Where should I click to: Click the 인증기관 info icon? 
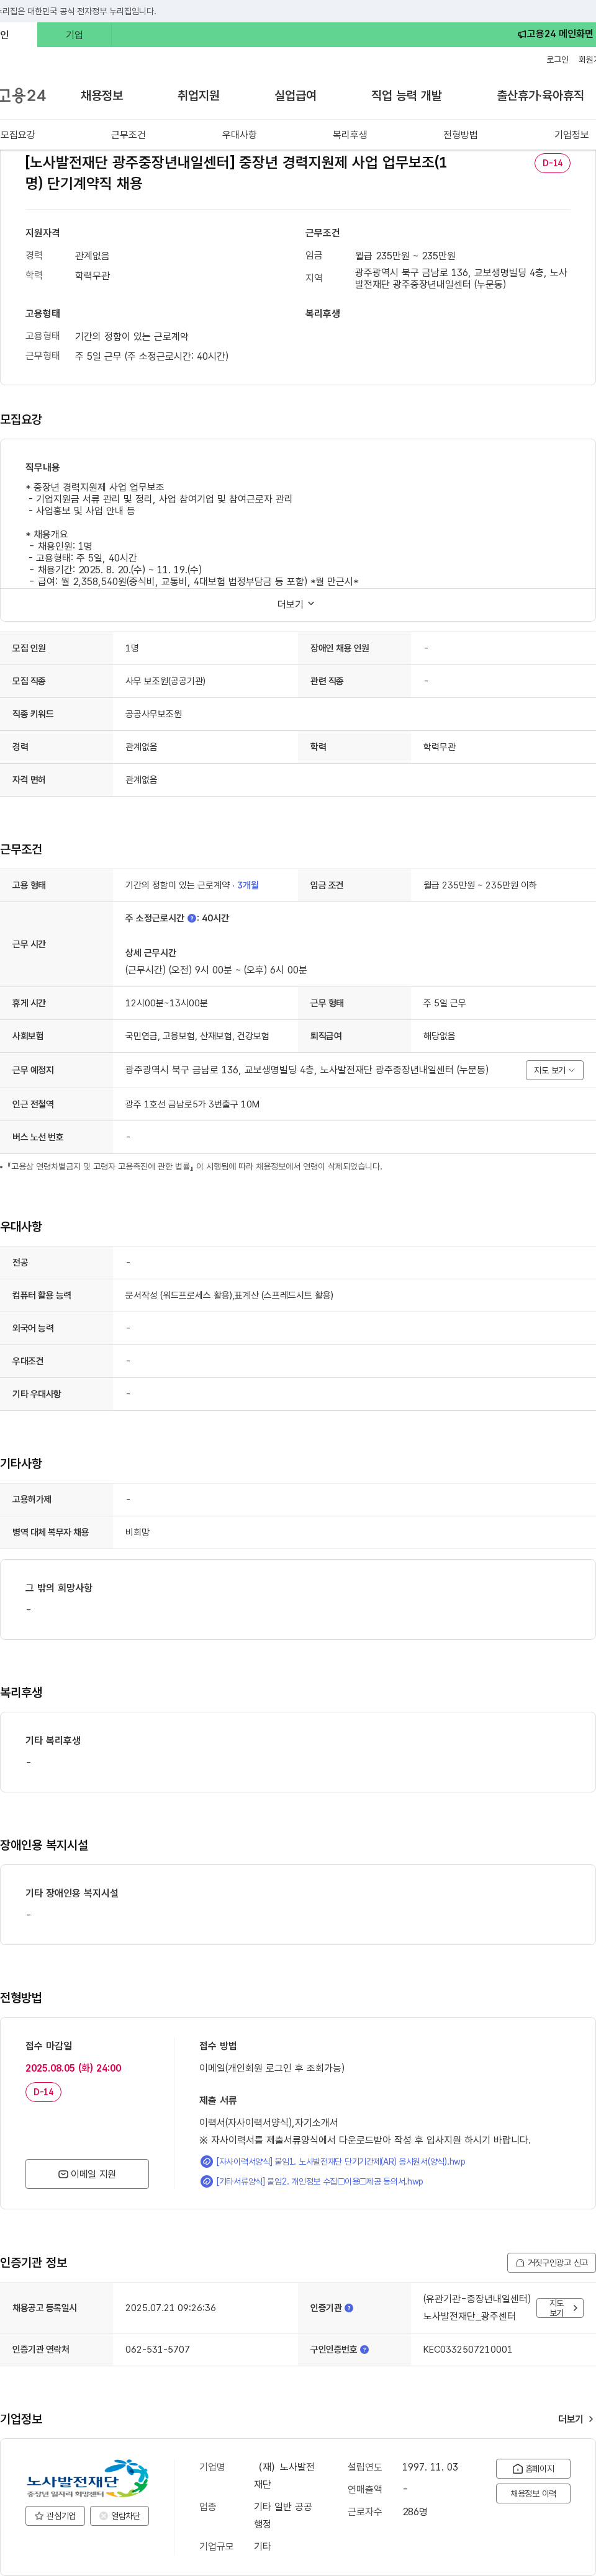click(x=349, y=2308)
